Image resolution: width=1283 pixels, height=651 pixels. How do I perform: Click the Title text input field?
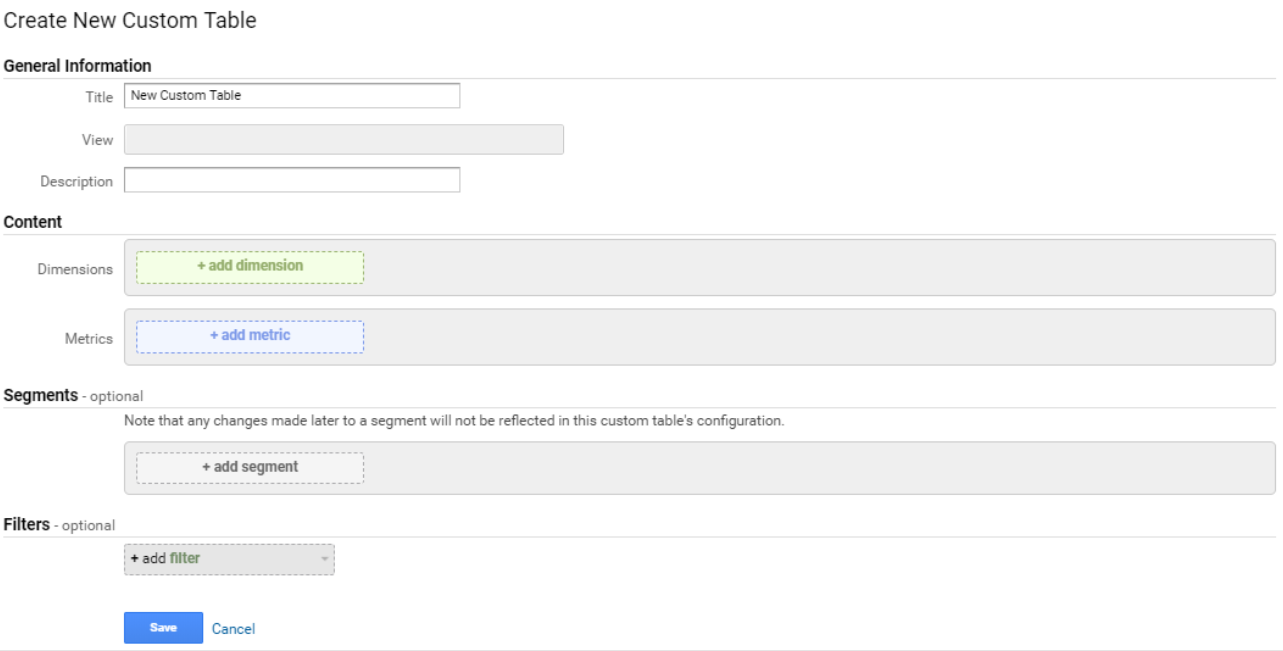291,96
